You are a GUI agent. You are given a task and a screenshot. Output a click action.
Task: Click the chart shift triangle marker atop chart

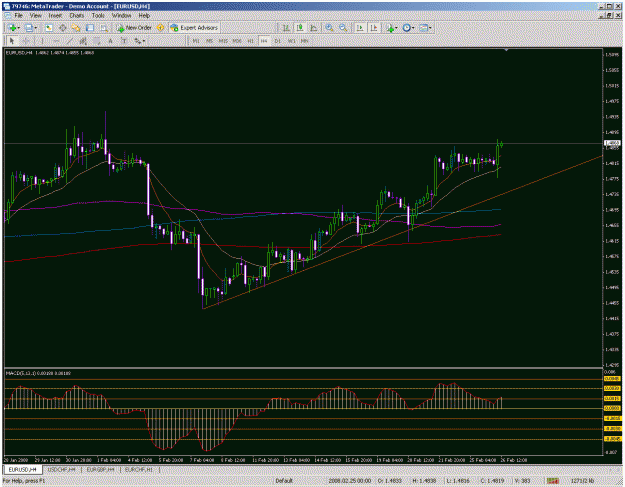point(506,50)
